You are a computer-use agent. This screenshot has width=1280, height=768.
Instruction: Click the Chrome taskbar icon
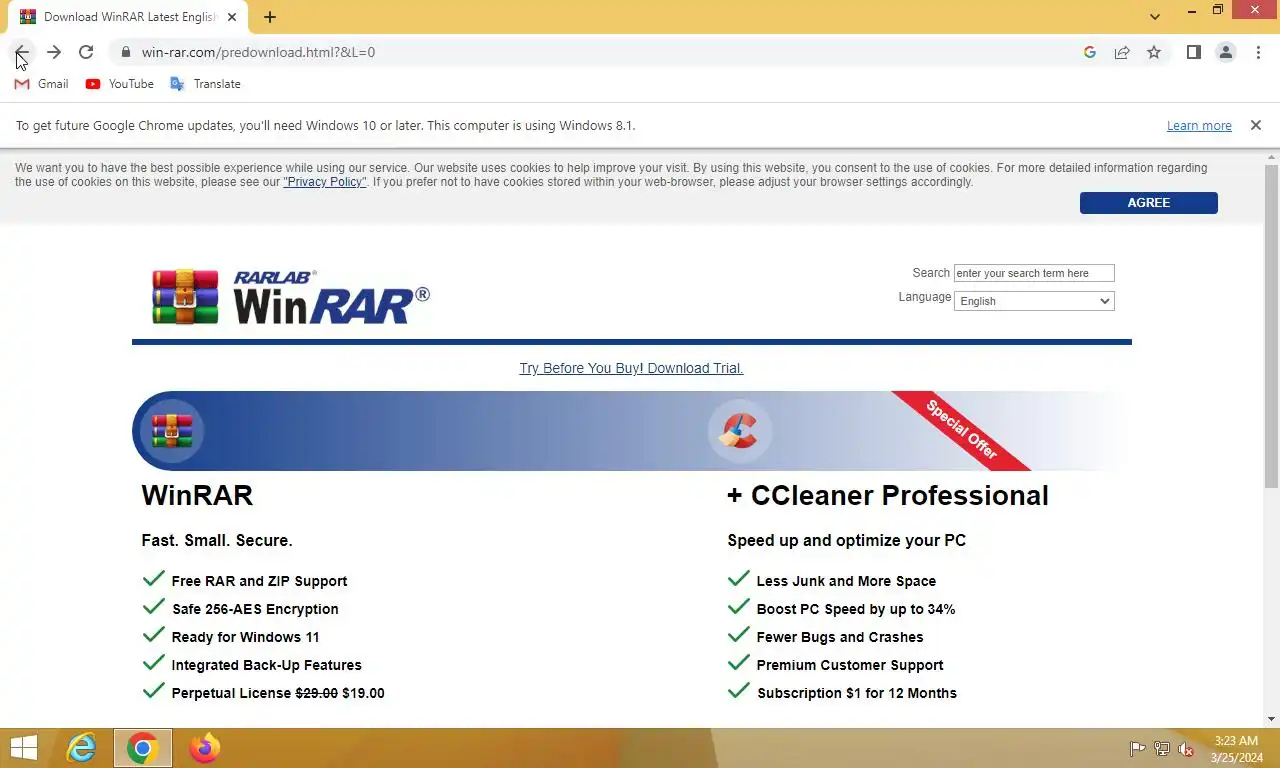point(143,748)
